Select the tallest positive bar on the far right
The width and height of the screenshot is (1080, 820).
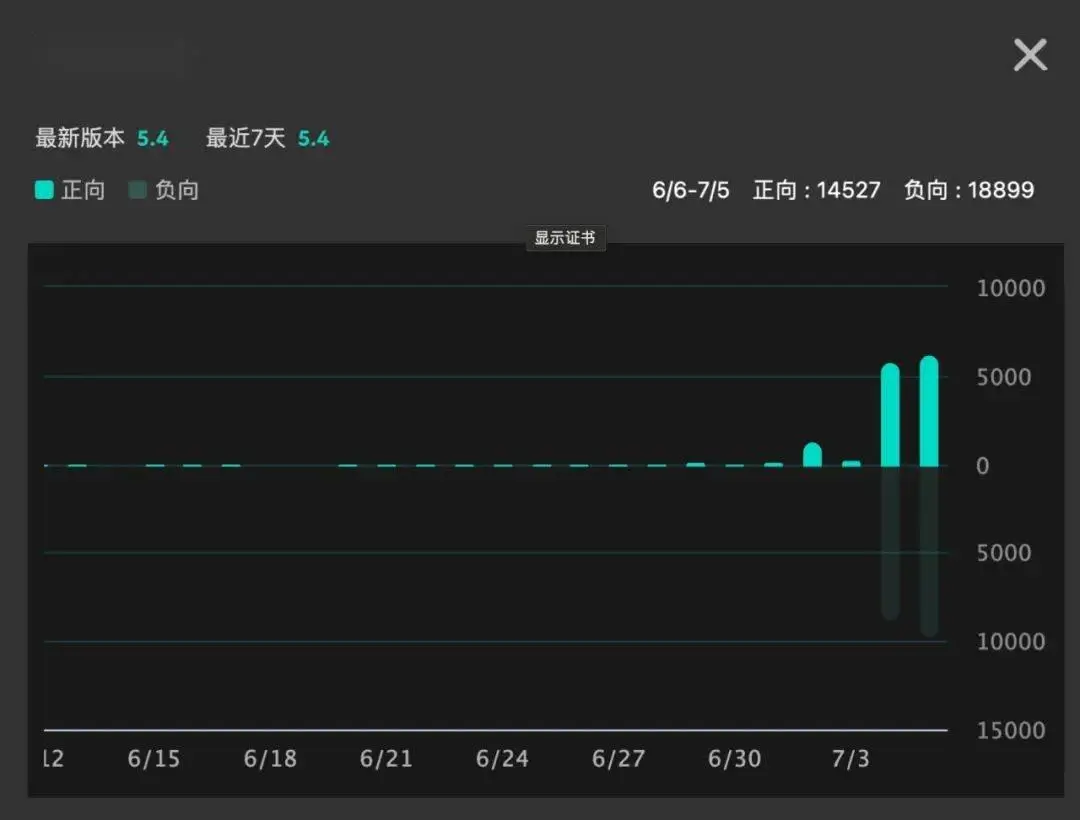click(929, 411)
